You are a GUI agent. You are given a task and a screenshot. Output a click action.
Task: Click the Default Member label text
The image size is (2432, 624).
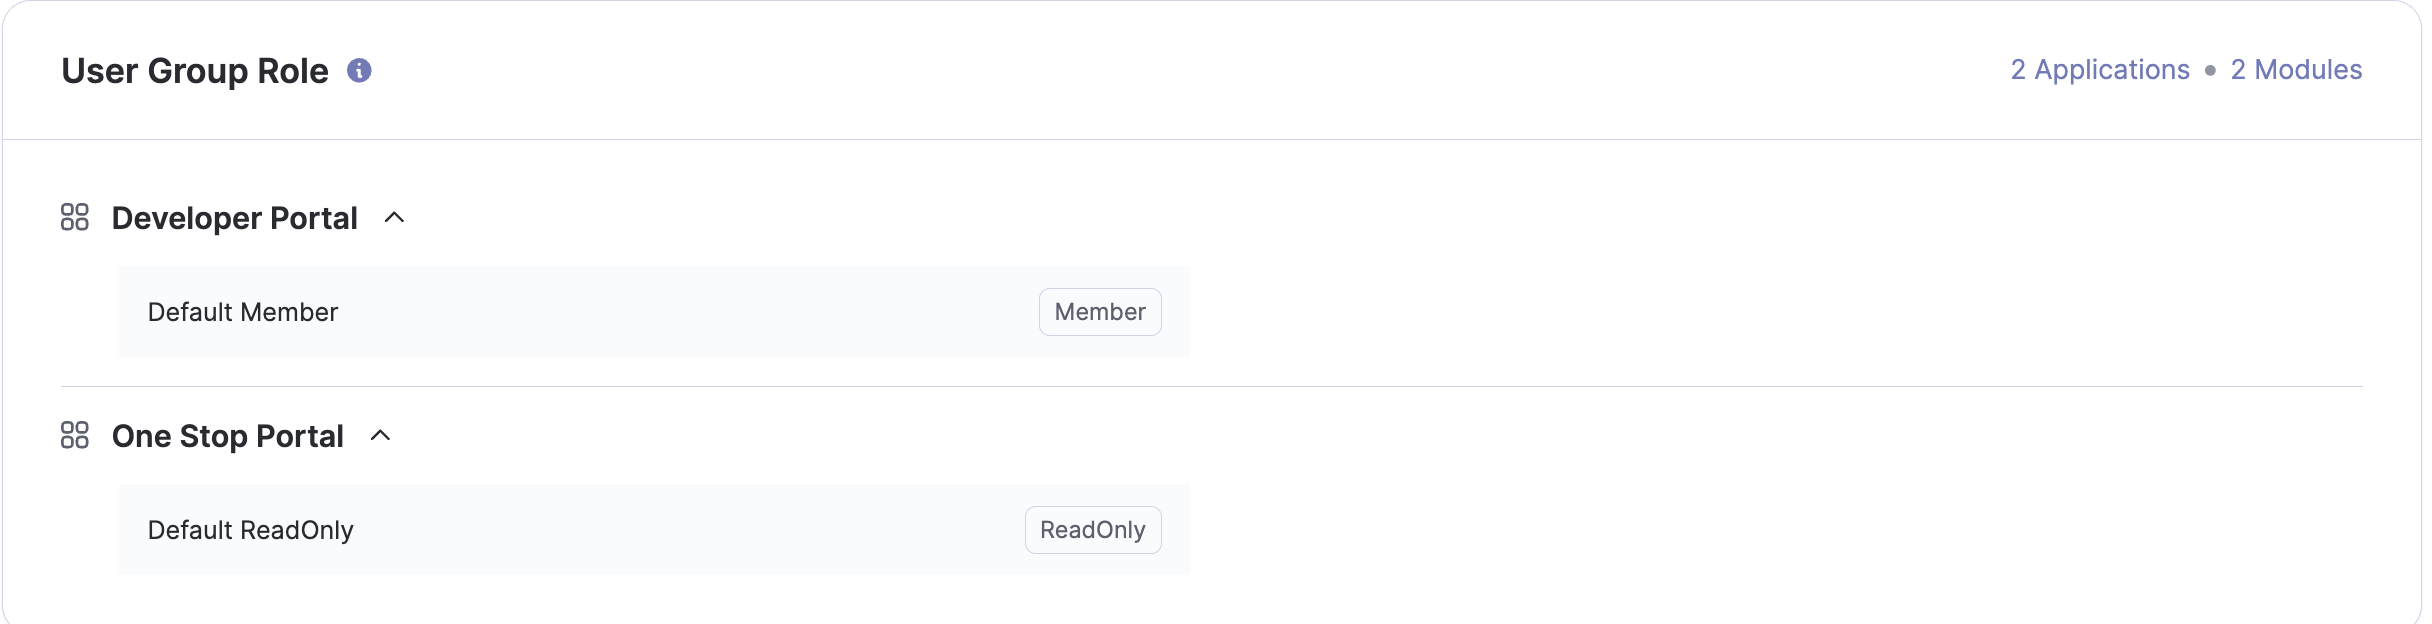coord(243,312)
